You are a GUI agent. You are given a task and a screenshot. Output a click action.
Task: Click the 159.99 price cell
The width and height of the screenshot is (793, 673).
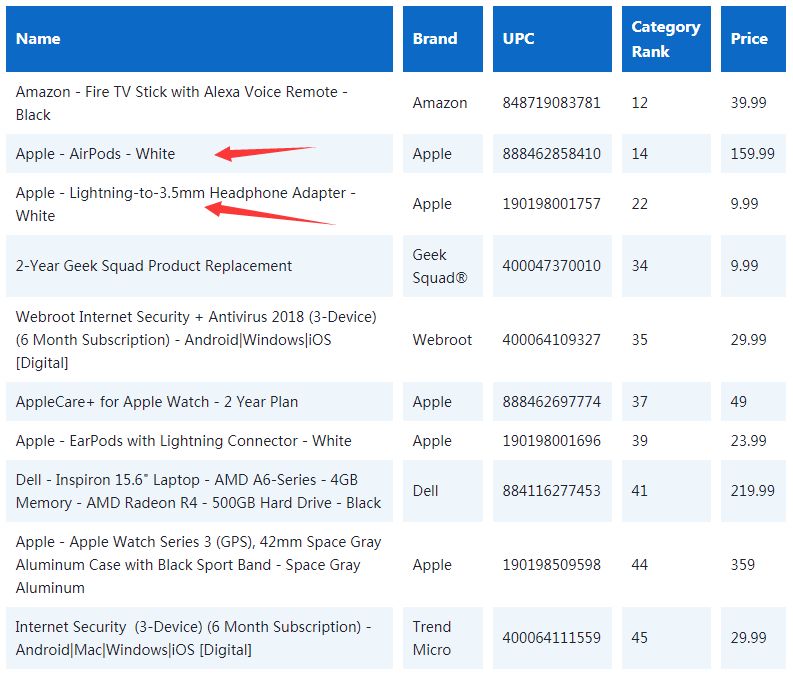tap(752, 154)
